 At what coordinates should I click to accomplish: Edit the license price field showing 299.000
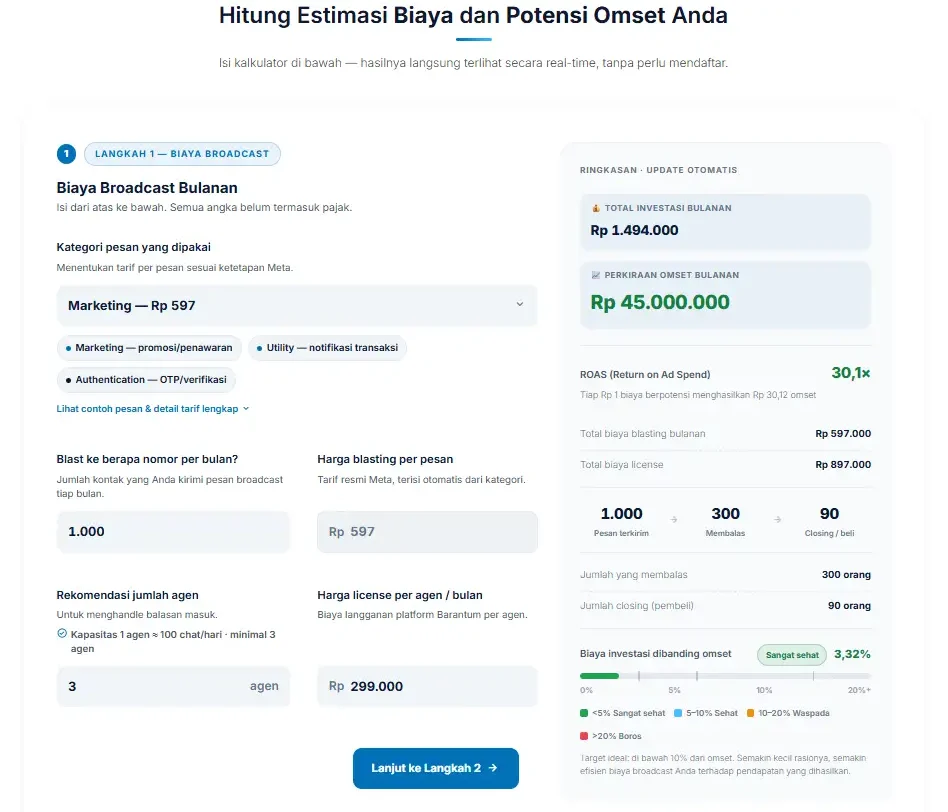pyautogui.click(x=427, y=686)
